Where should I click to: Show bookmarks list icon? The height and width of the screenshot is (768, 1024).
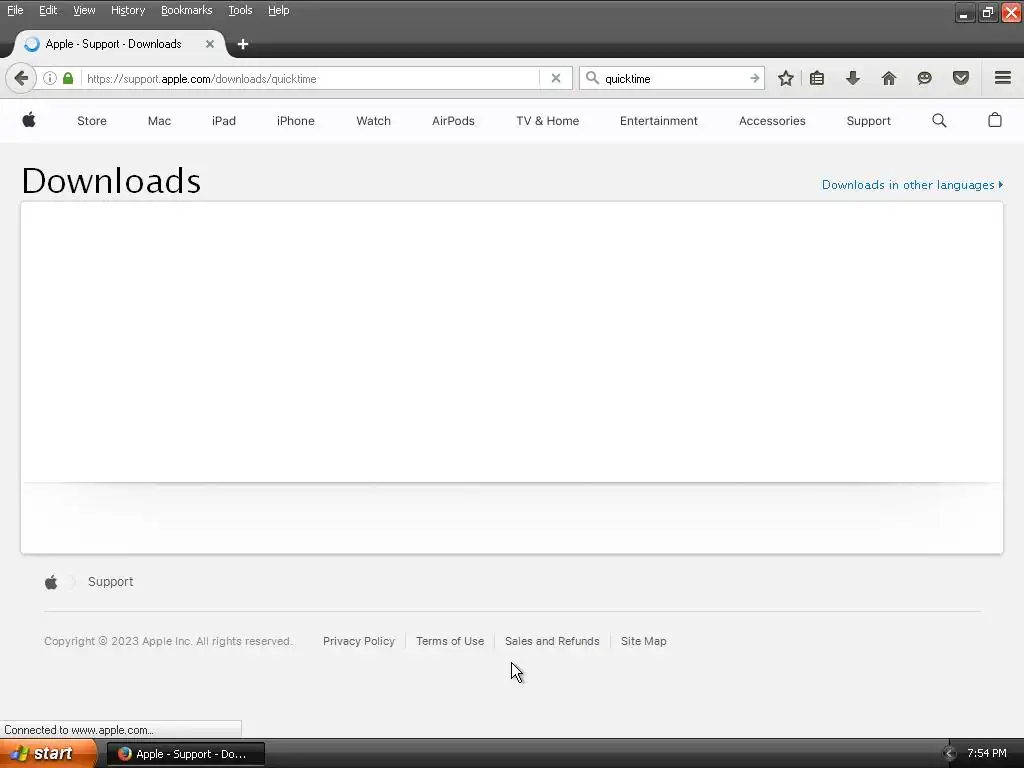(817, 78)
